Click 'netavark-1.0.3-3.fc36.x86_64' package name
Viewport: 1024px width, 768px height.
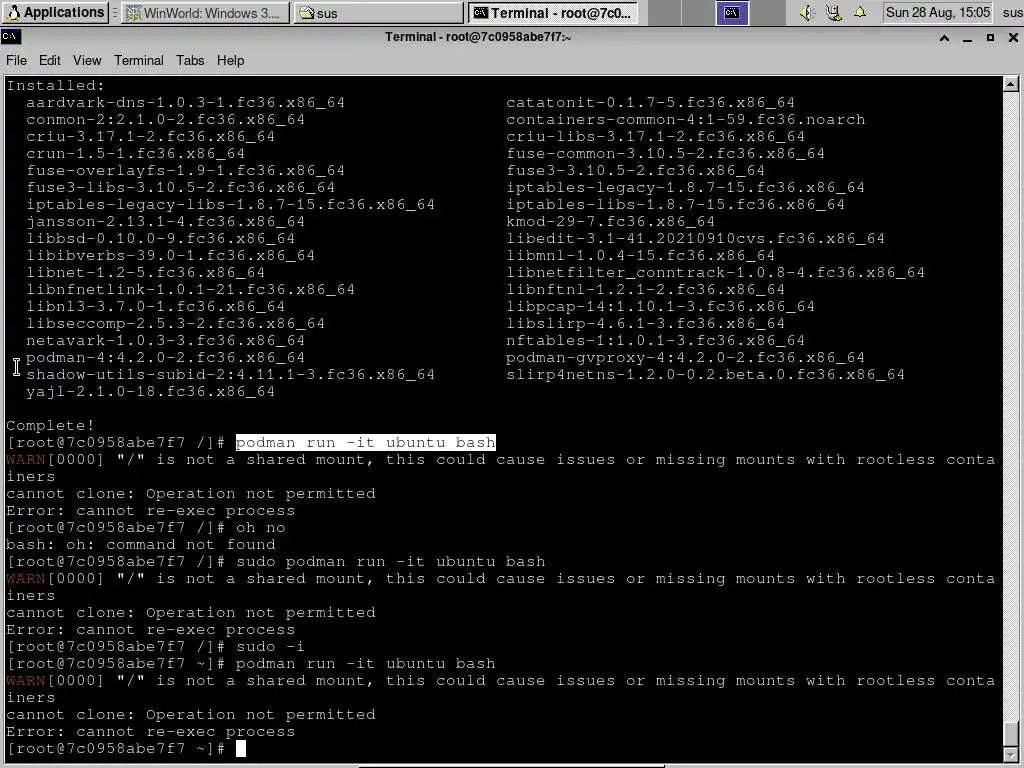click(x=165, y=341)
